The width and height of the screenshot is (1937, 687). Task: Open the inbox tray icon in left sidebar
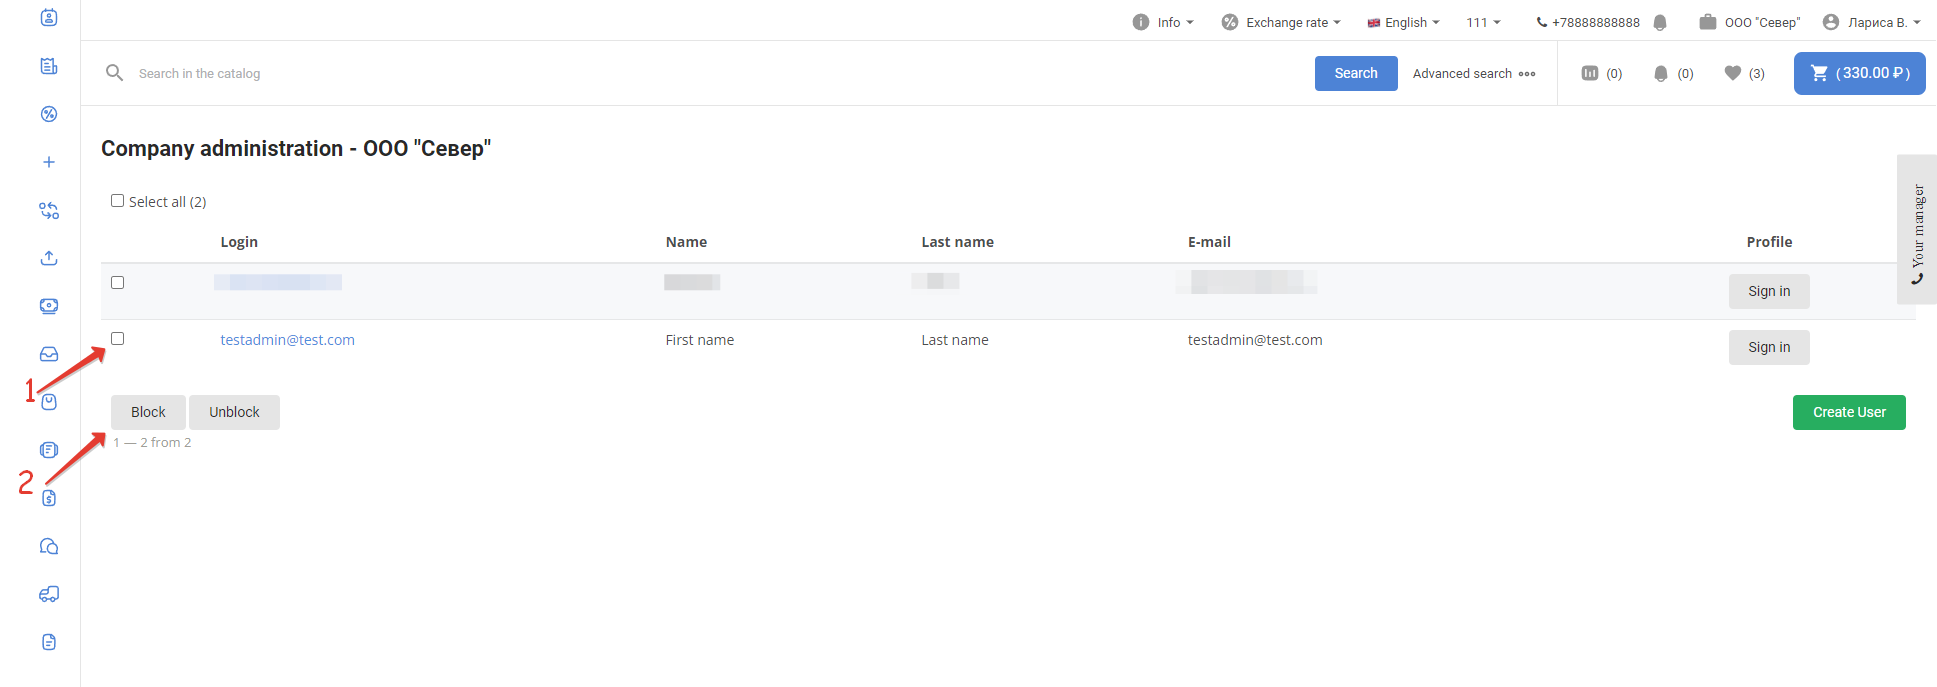pos(49,354)
